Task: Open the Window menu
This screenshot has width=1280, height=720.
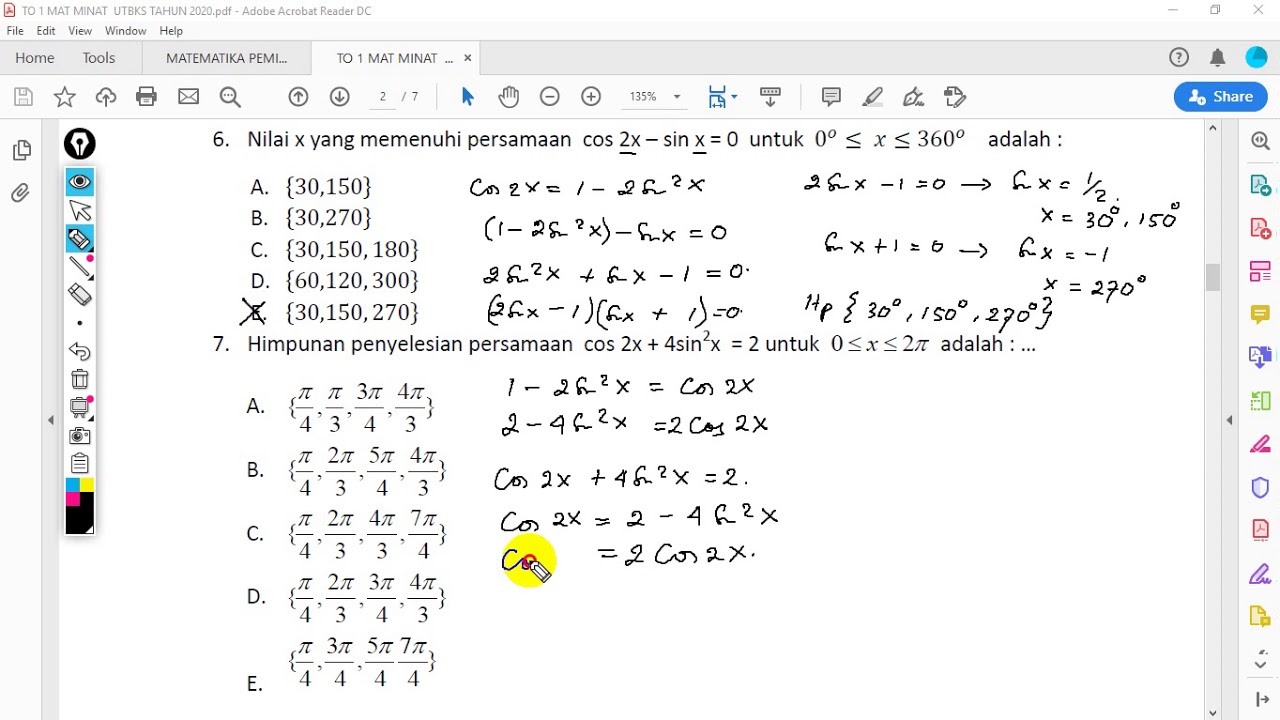Action: [126, 31]
